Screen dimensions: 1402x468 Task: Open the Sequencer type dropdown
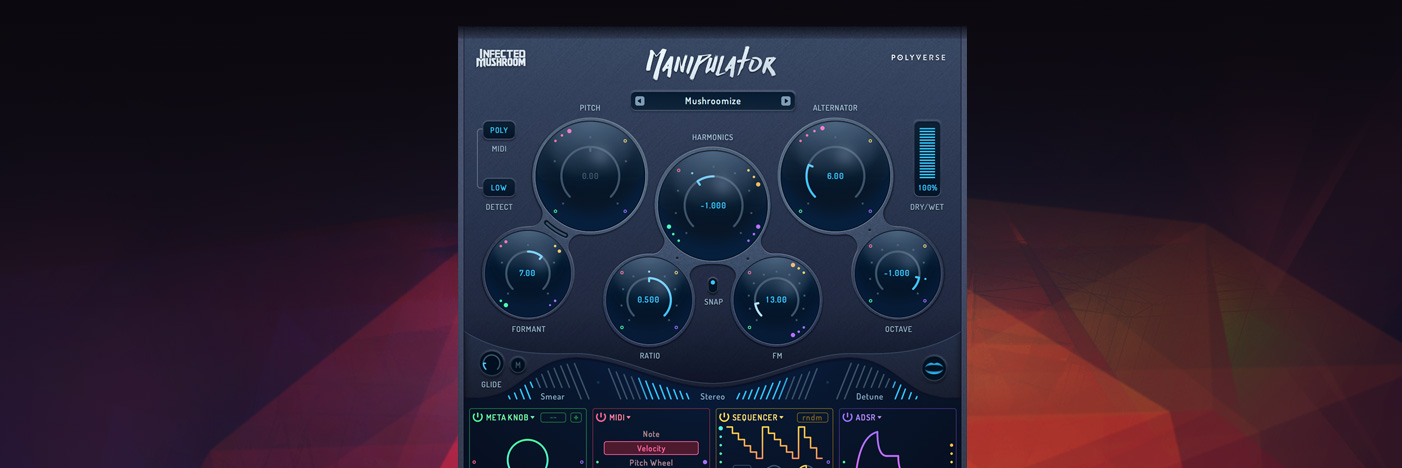pos(782,418)
